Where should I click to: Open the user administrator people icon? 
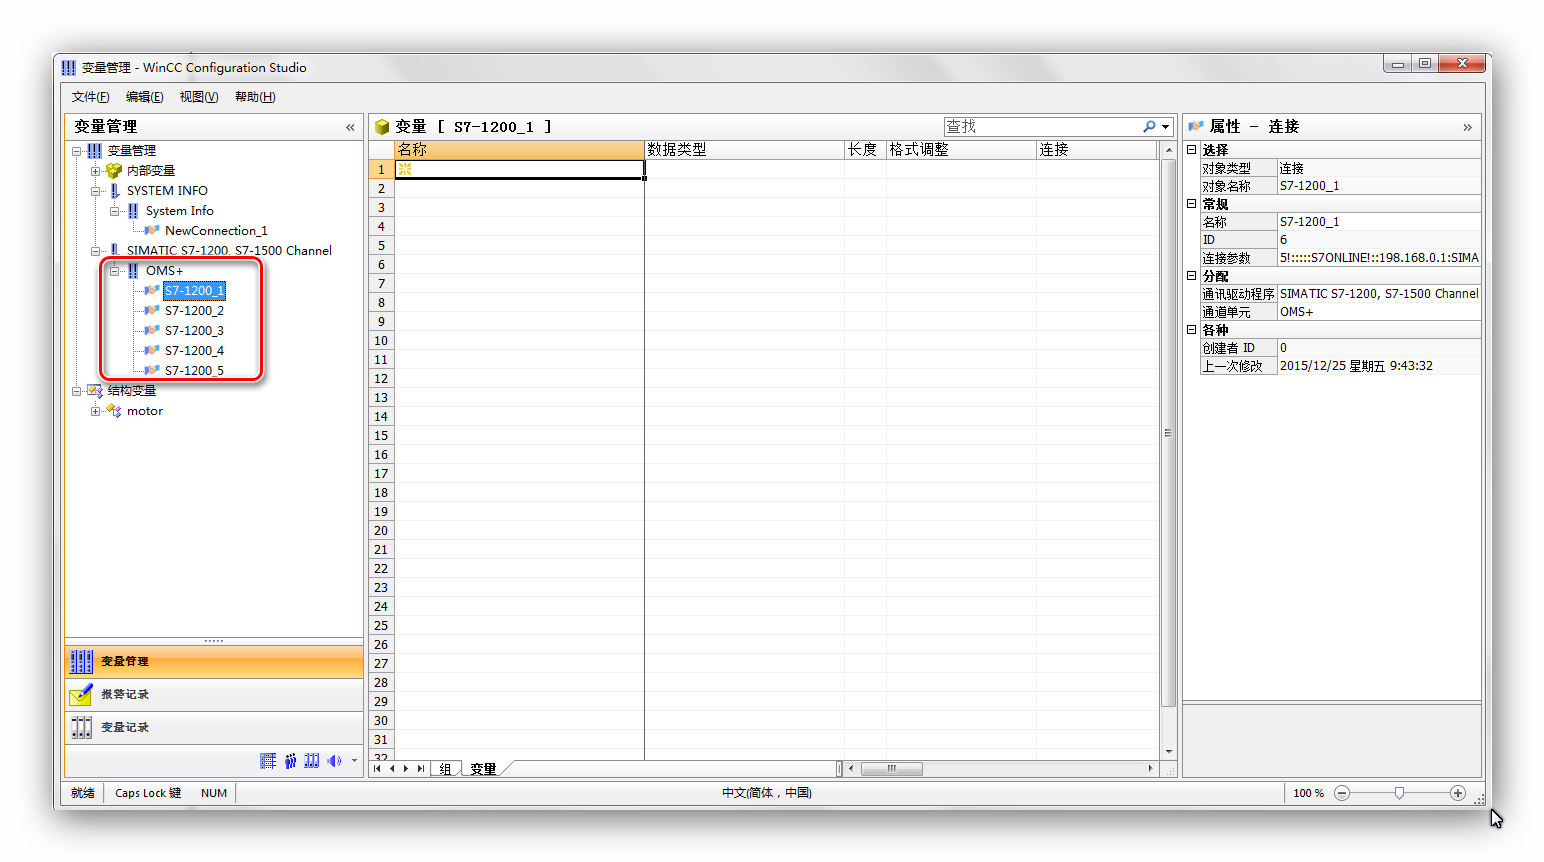(290, 761)
